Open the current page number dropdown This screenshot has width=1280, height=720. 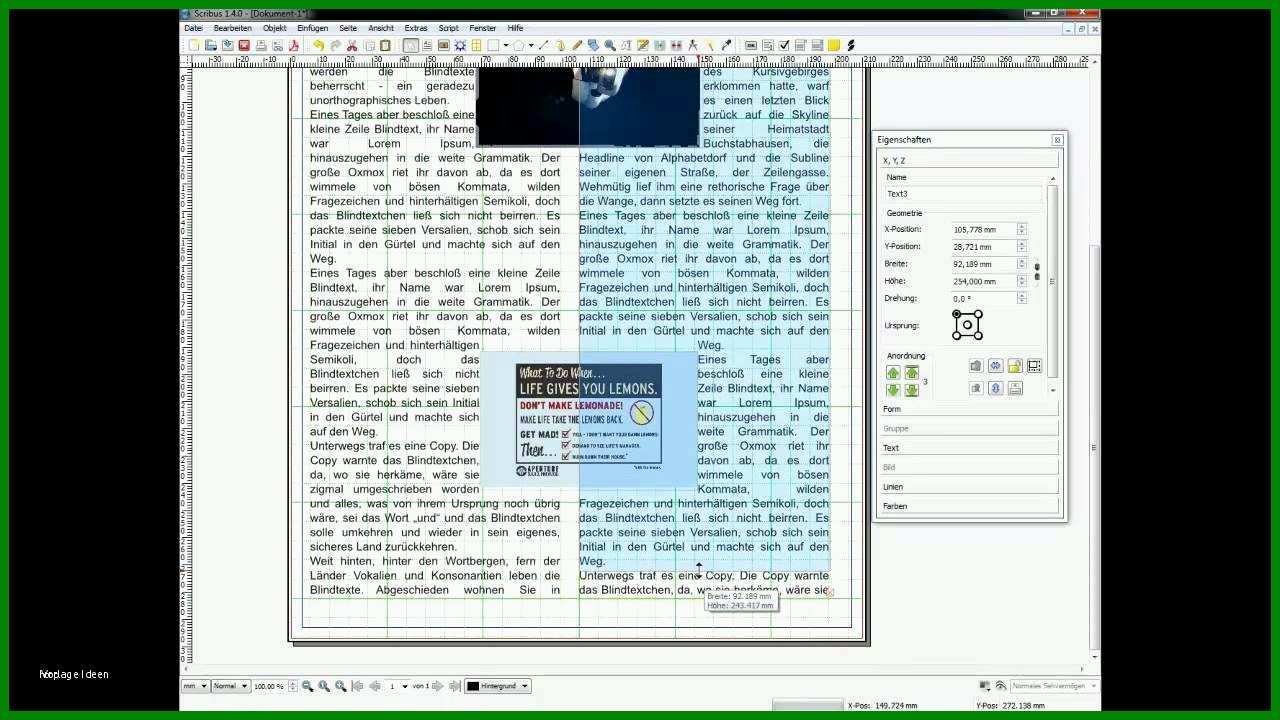(x=399, y=686)
